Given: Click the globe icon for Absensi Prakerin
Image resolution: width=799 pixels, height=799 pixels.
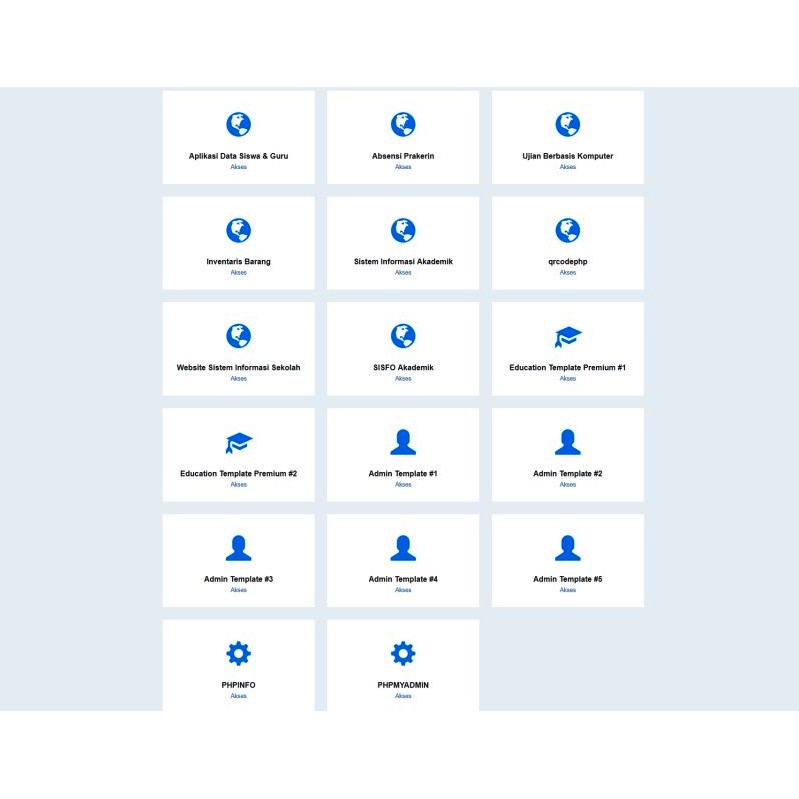Looking at the screenshot, I should [x=403, y=124].
